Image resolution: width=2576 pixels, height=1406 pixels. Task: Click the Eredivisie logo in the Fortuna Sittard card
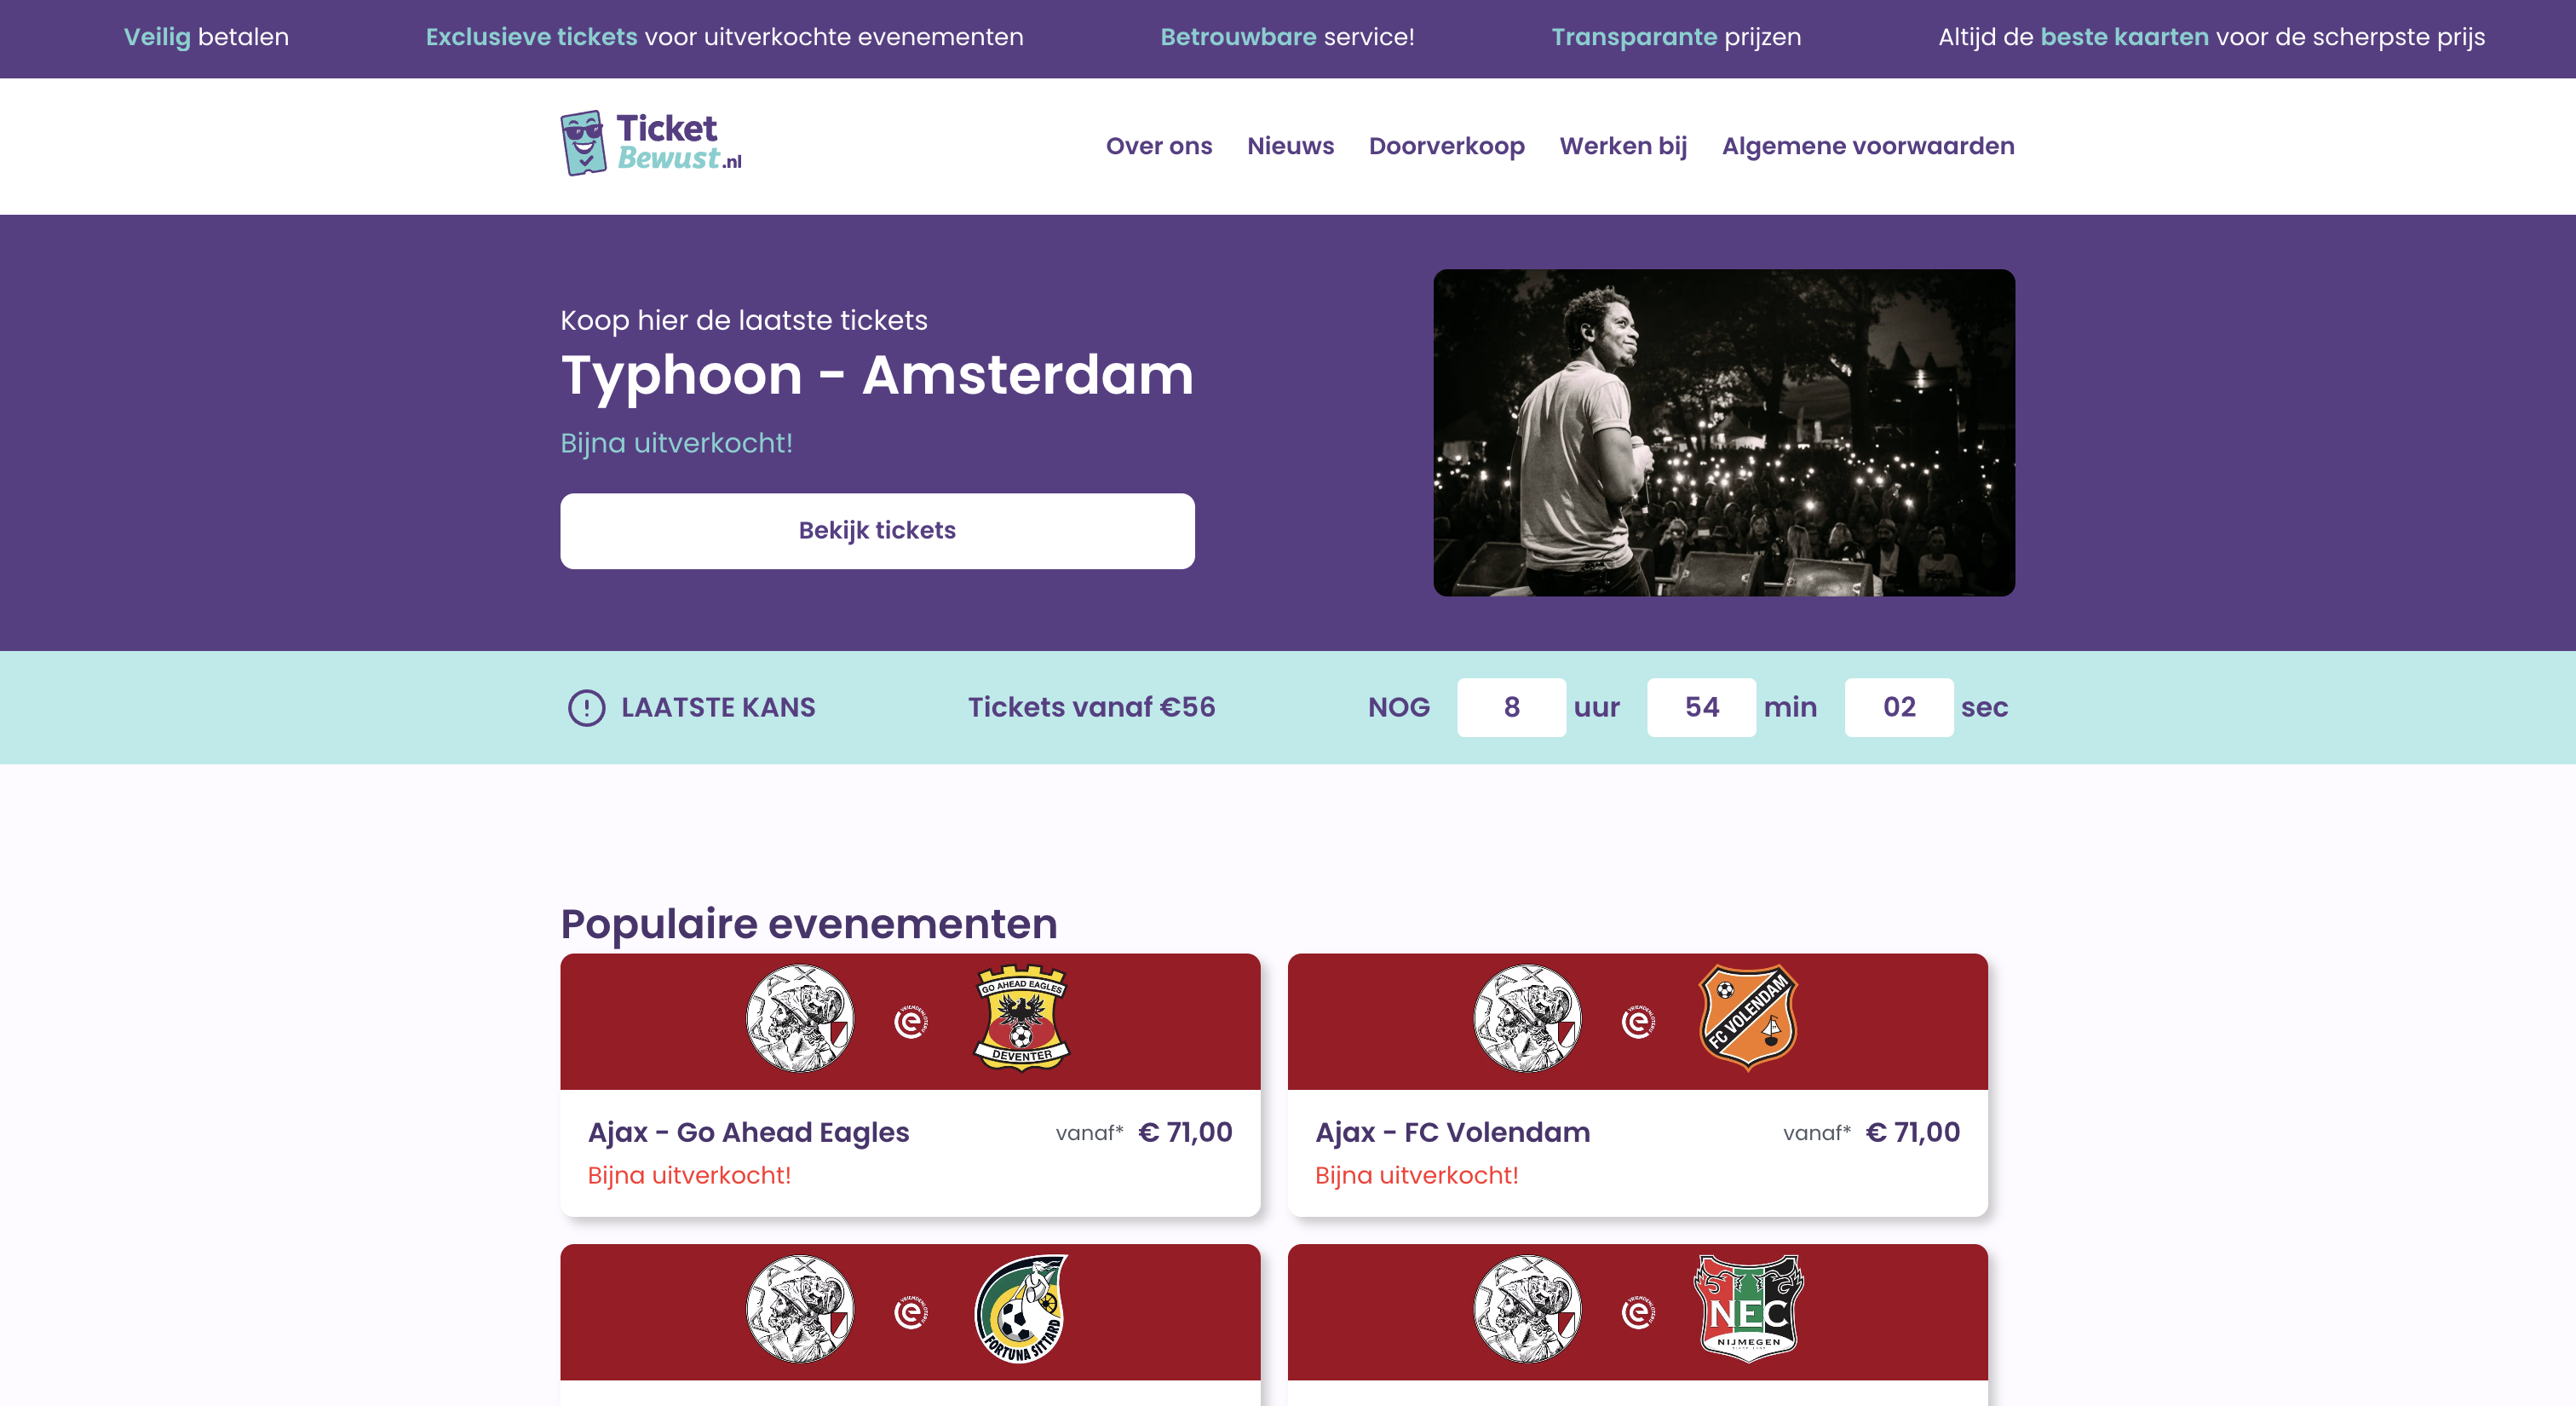tap(910, 1312)
